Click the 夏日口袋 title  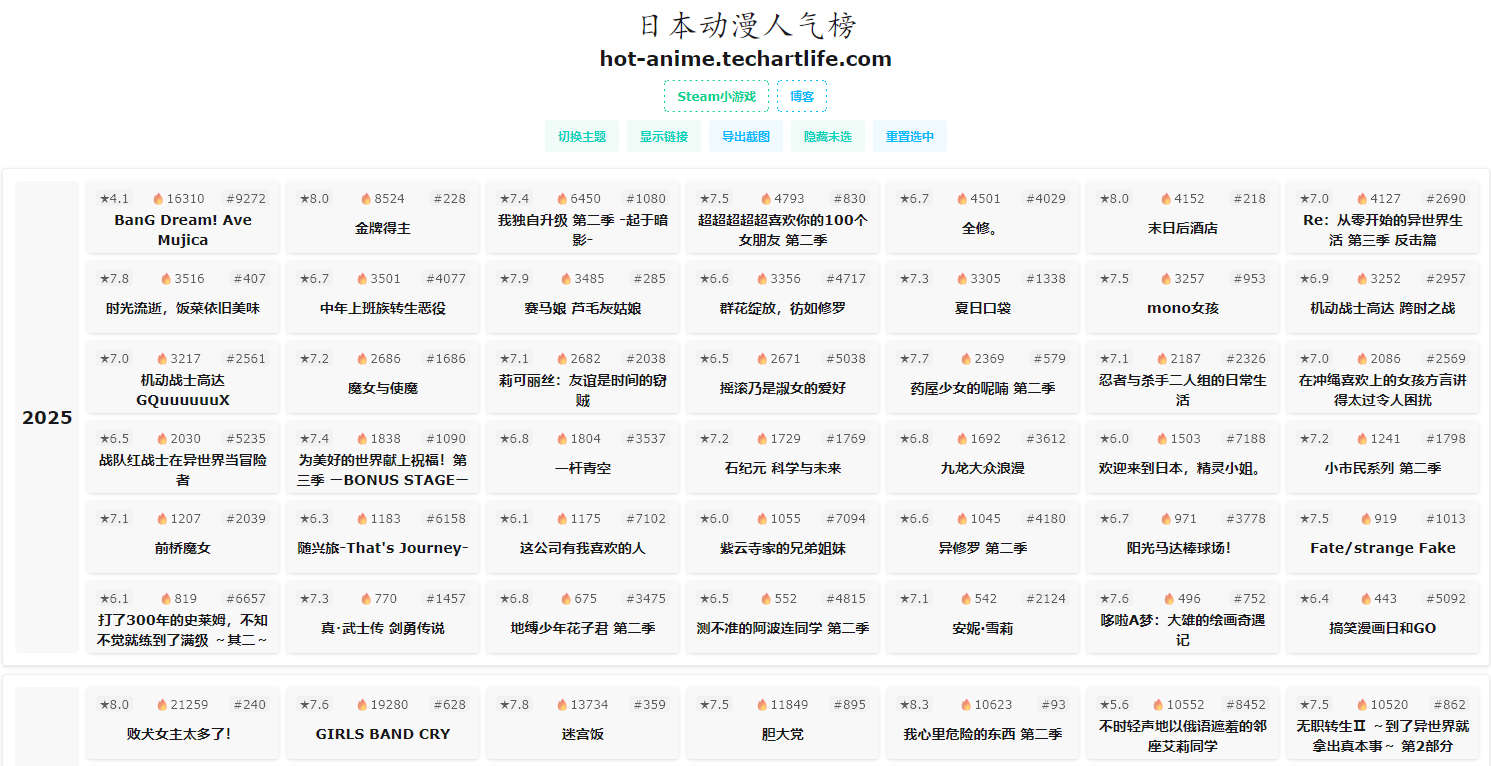(983, 308)
